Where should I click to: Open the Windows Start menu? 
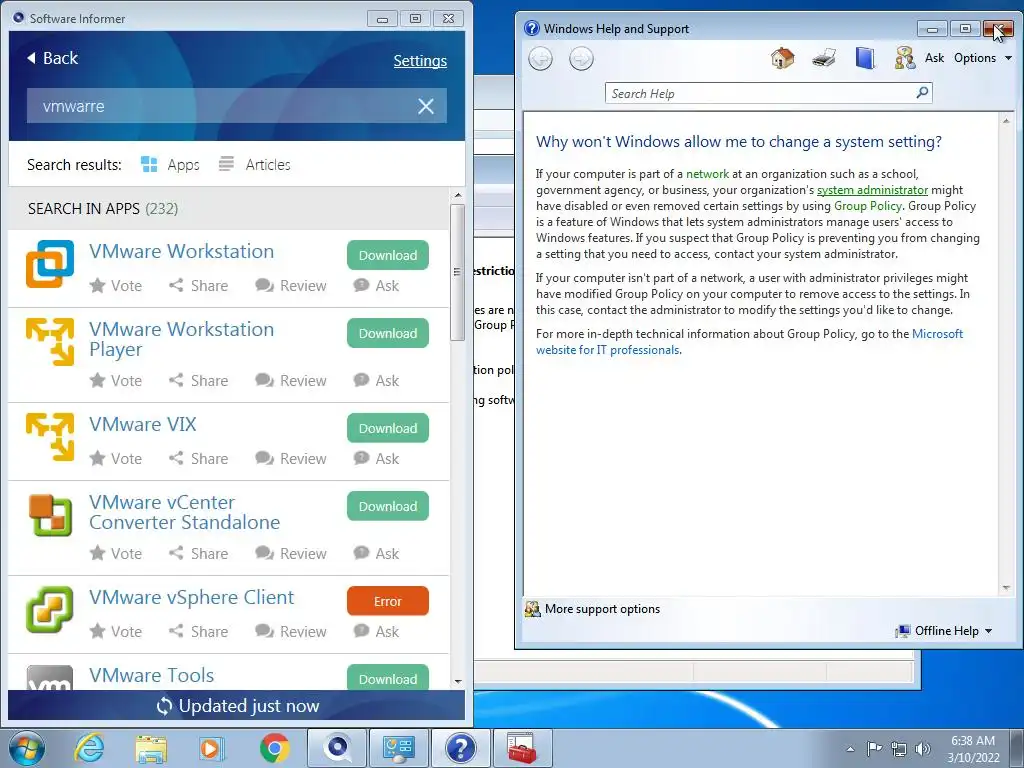27,748
